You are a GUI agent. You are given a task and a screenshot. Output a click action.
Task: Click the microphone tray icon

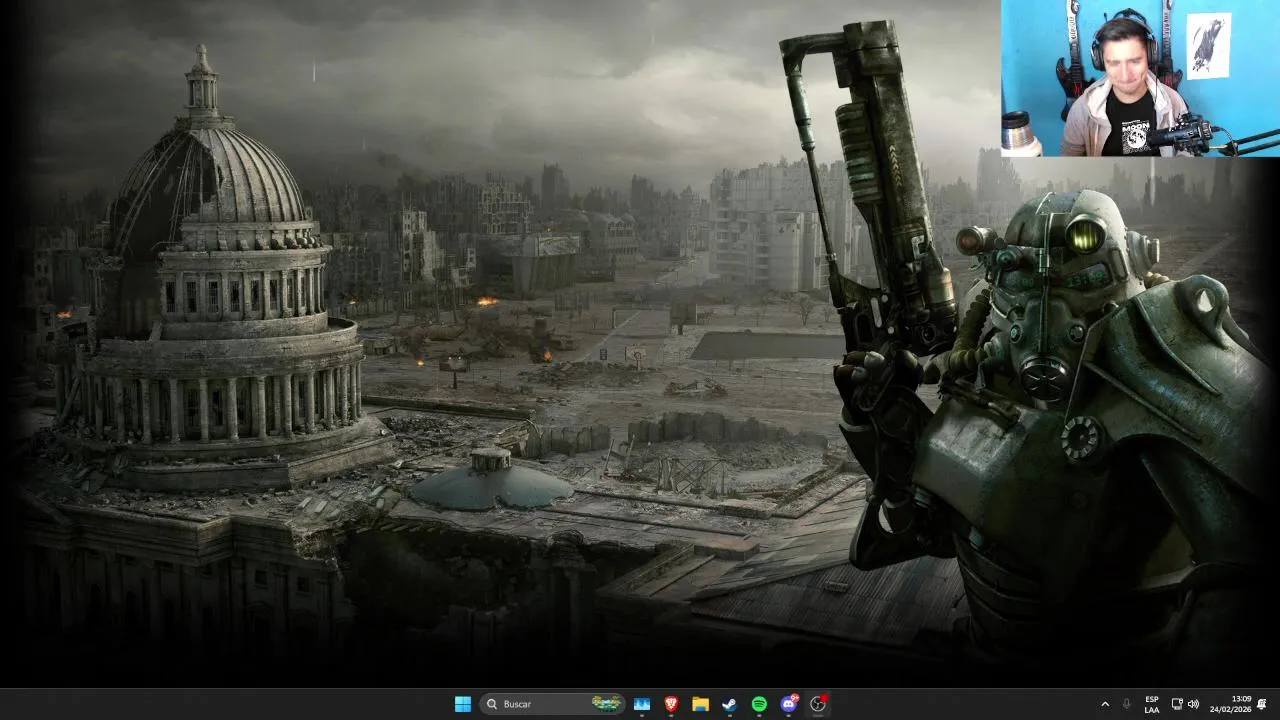pyautogui.click(x=1127, y=704)
